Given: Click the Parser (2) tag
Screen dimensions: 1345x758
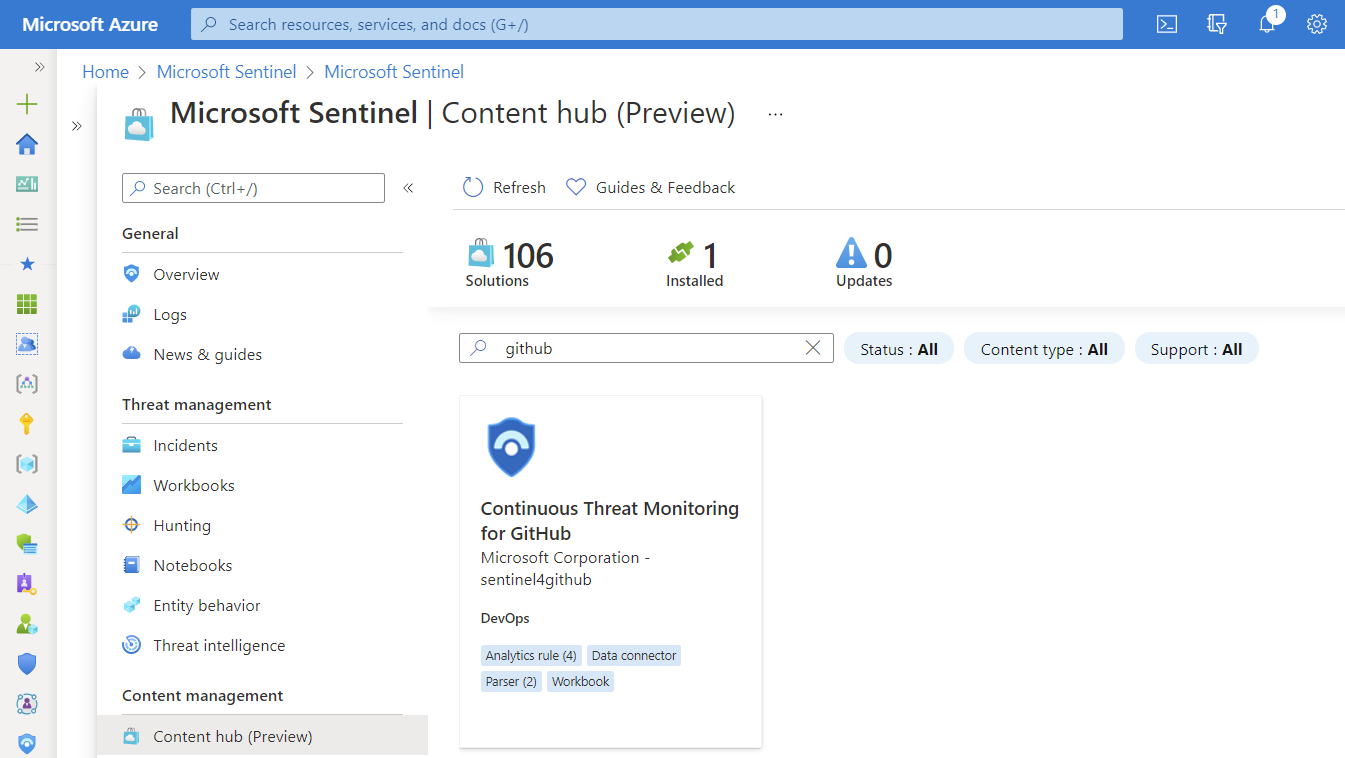Looking at the screenshot, I should 511,682.
